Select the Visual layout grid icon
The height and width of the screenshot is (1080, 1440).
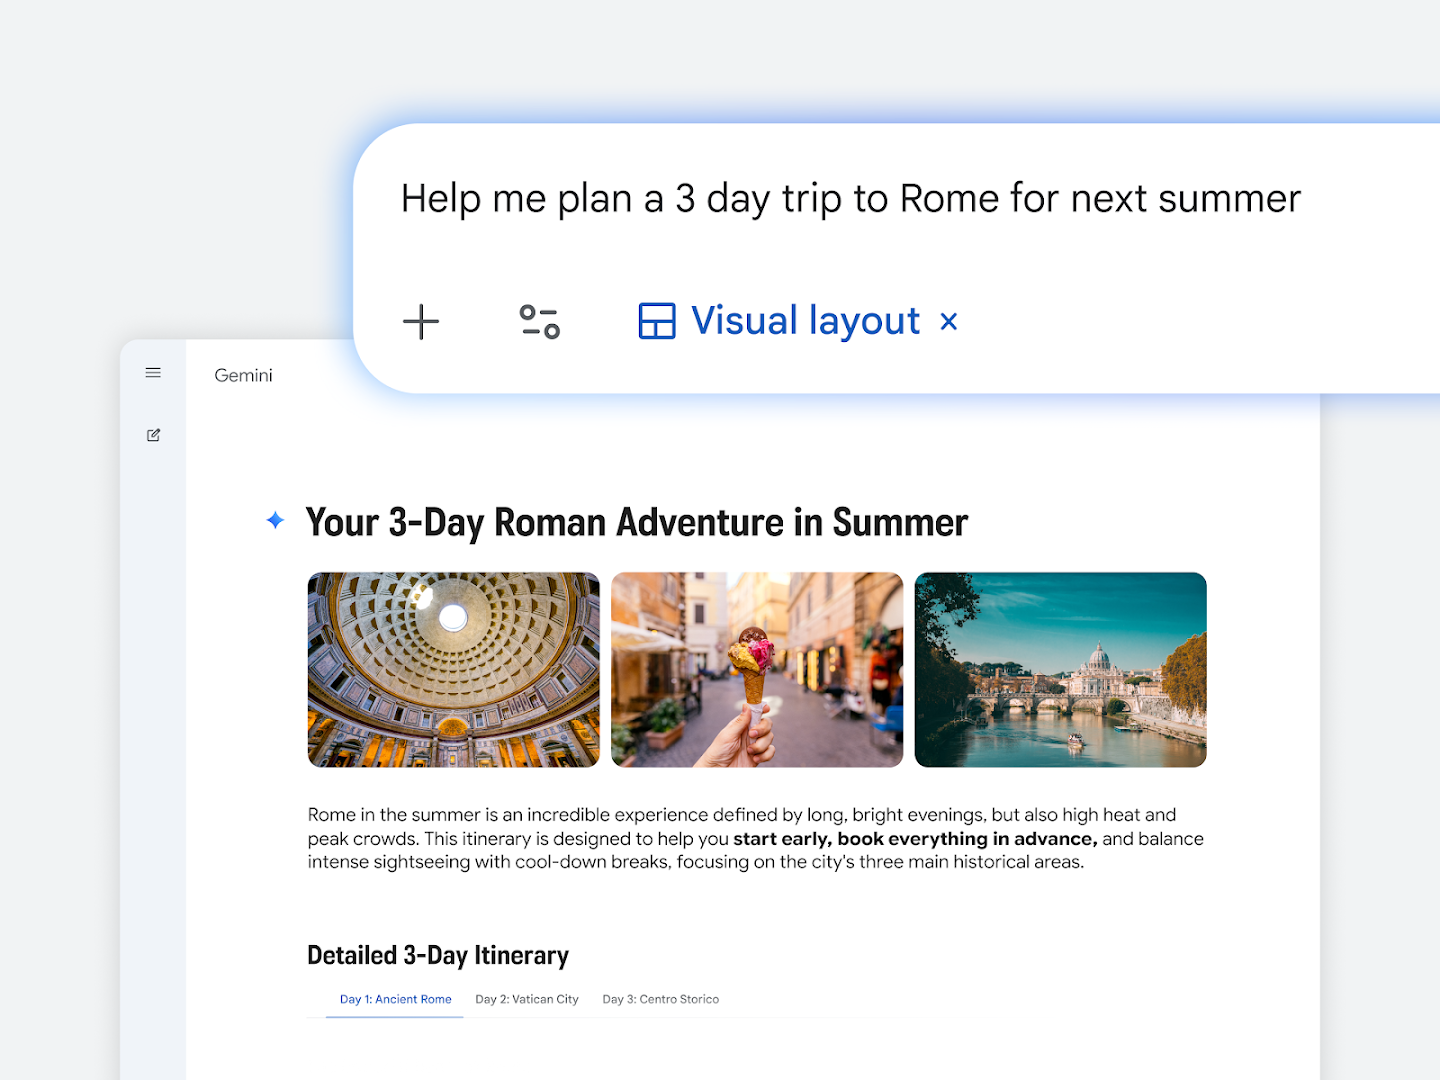[656, 320]
